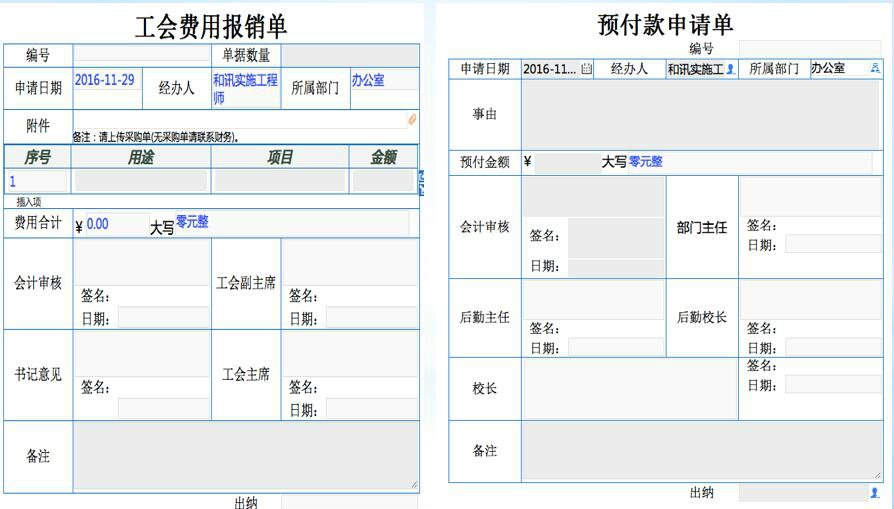Viewport: 894px width, 509px height.
Task: Click 零元整 beside 预付金额
Action: [646, 162]
